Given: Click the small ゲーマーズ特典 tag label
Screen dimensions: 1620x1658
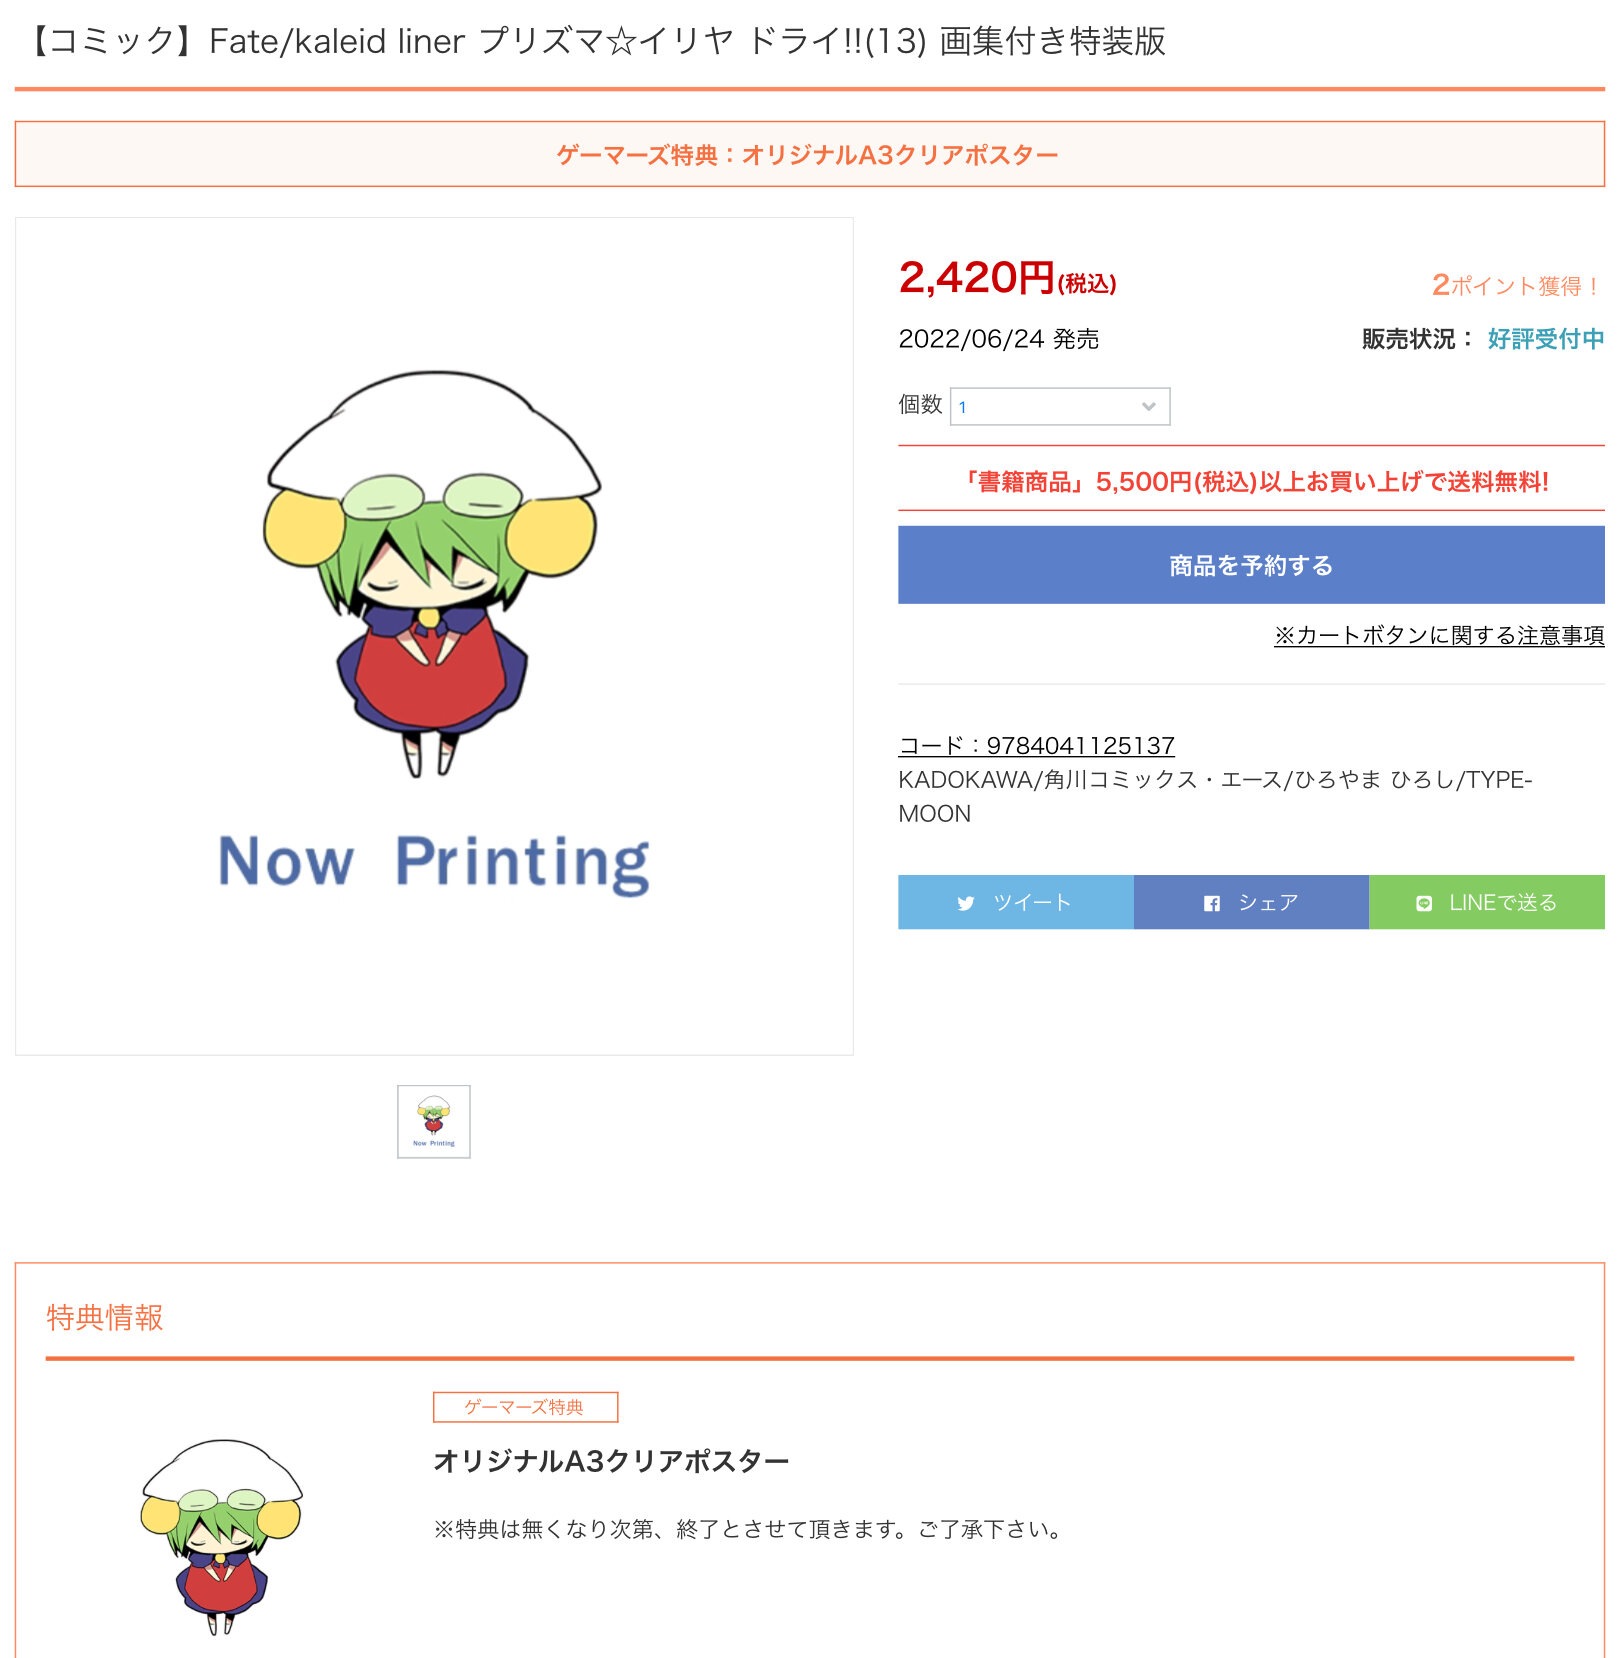Looking at the screenshot, I should pyautogui.click(x=525, y=1407).
